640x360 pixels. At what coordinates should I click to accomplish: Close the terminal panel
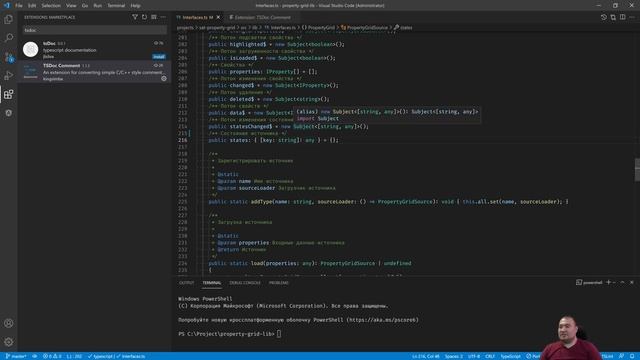(x=632, y=282)
